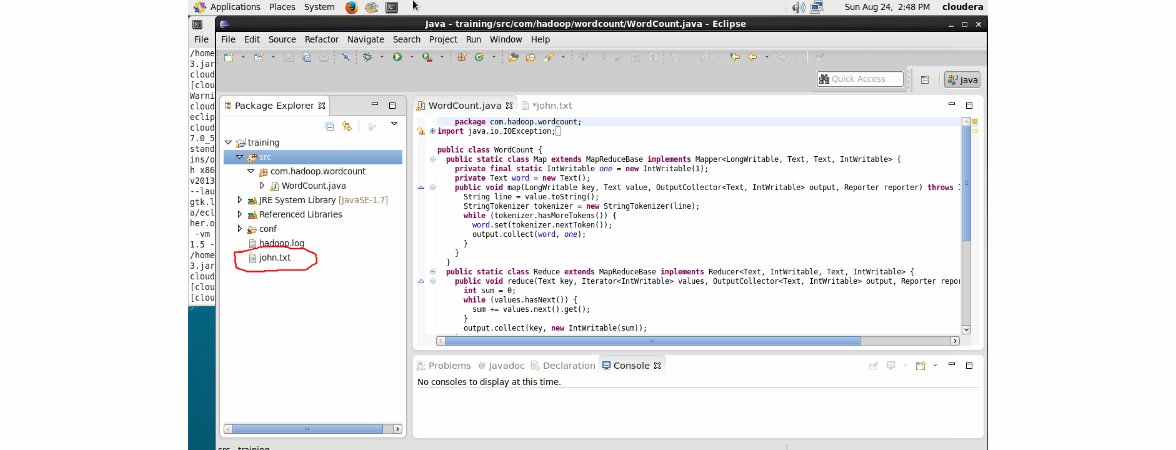Open Package Explorer view menu triangle

394,124
